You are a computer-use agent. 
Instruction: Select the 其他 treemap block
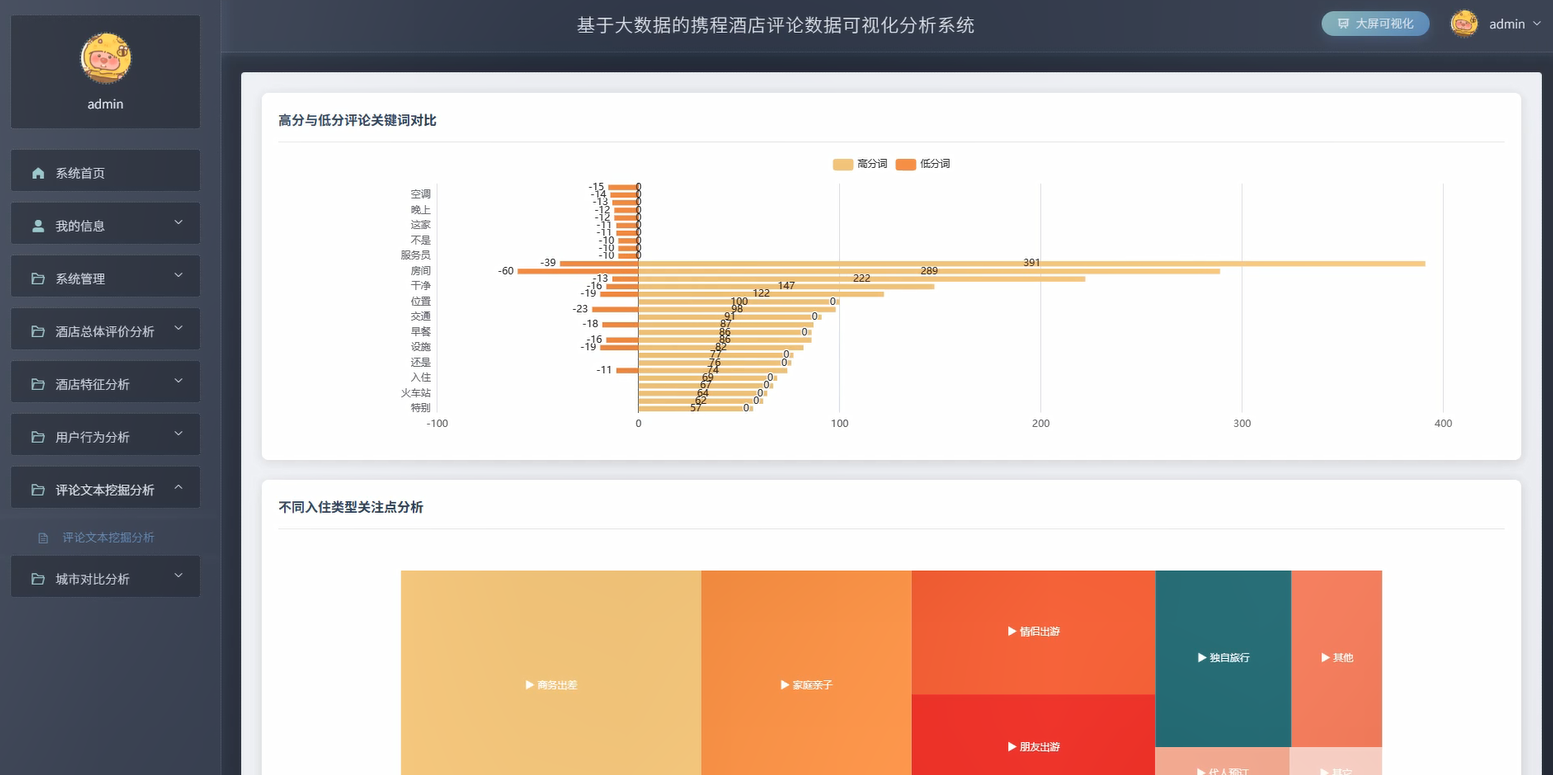coord(1336,658)
